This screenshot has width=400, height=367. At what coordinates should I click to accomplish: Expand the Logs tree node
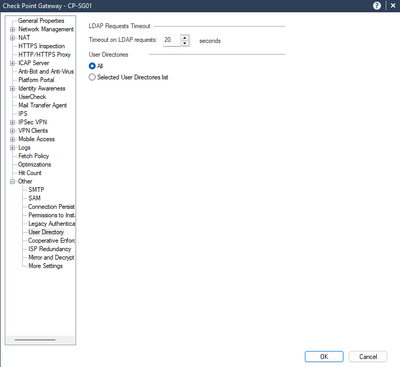point(12,148)
